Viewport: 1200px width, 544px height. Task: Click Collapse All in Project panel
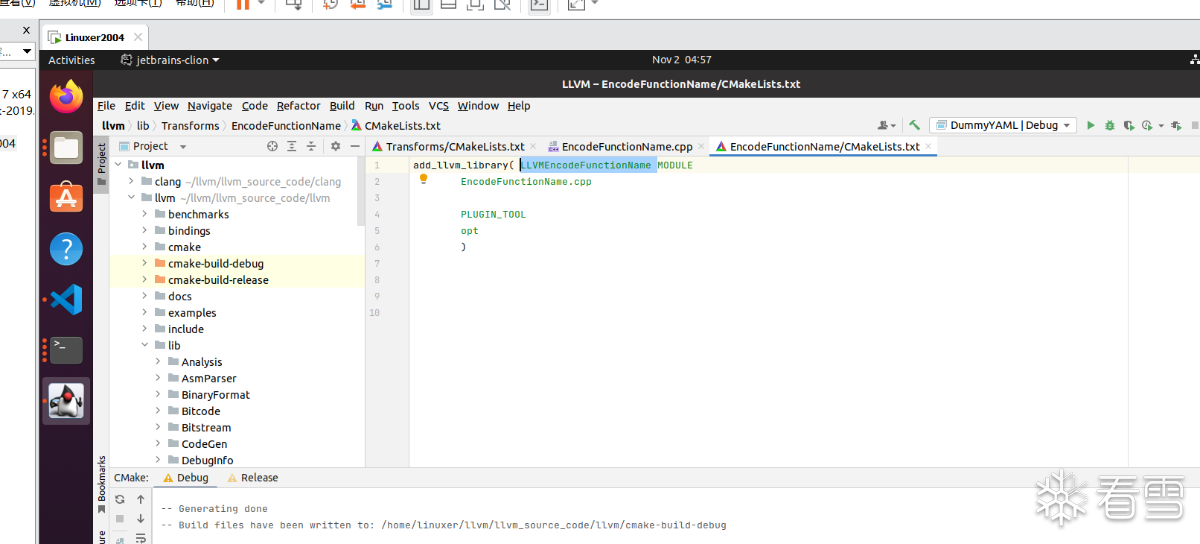(311, 146)
